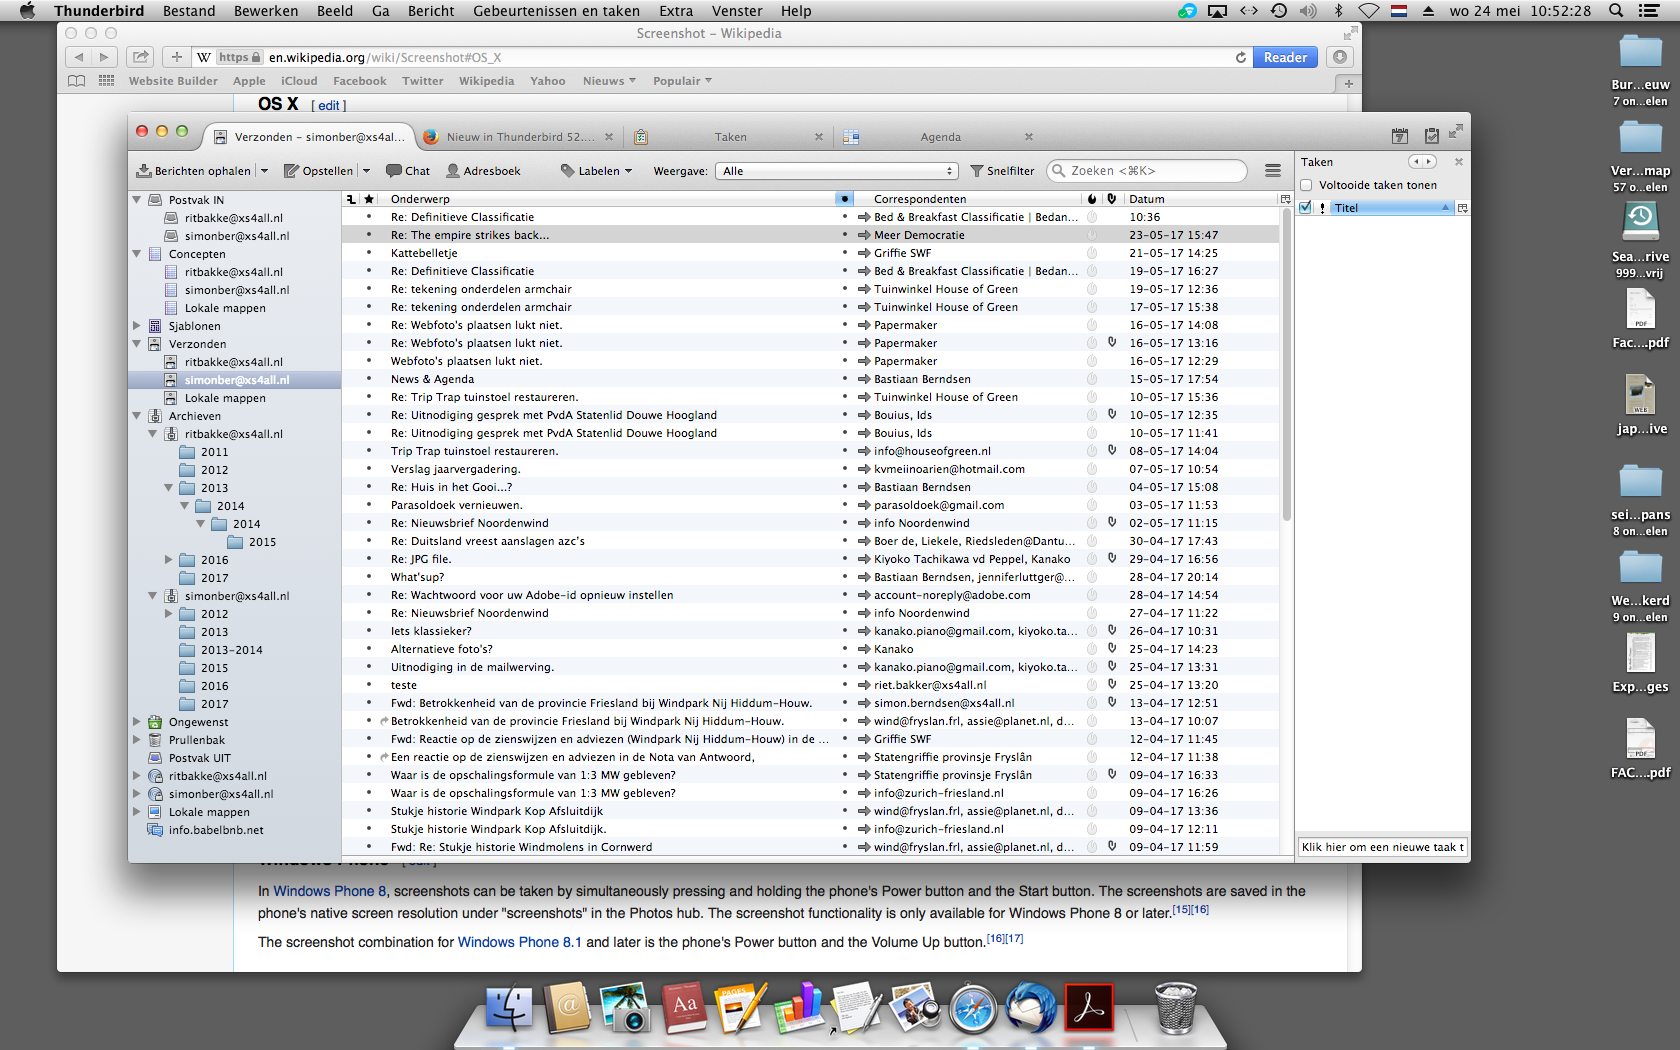1680x1050 pixels.
Task: Open Safari compass icon in Dock
Action: pos(973,1008)
